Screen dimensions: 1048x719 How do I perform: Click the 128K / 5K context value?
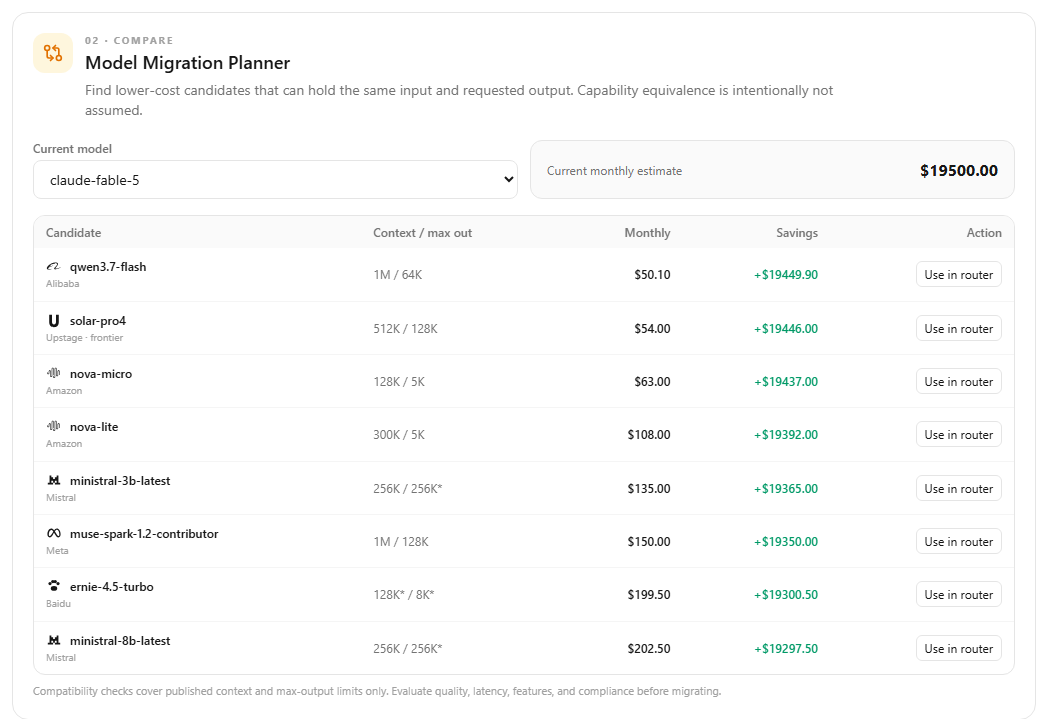(399, 382)
